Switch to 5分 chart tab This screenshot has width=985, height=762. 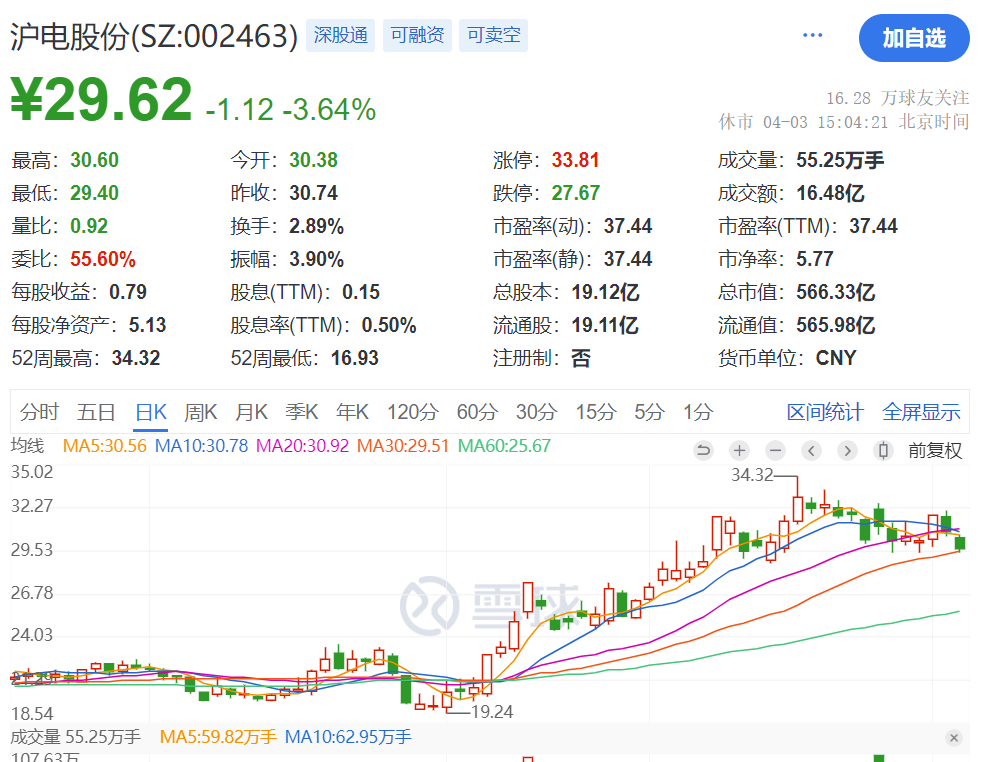pos(649,412)
